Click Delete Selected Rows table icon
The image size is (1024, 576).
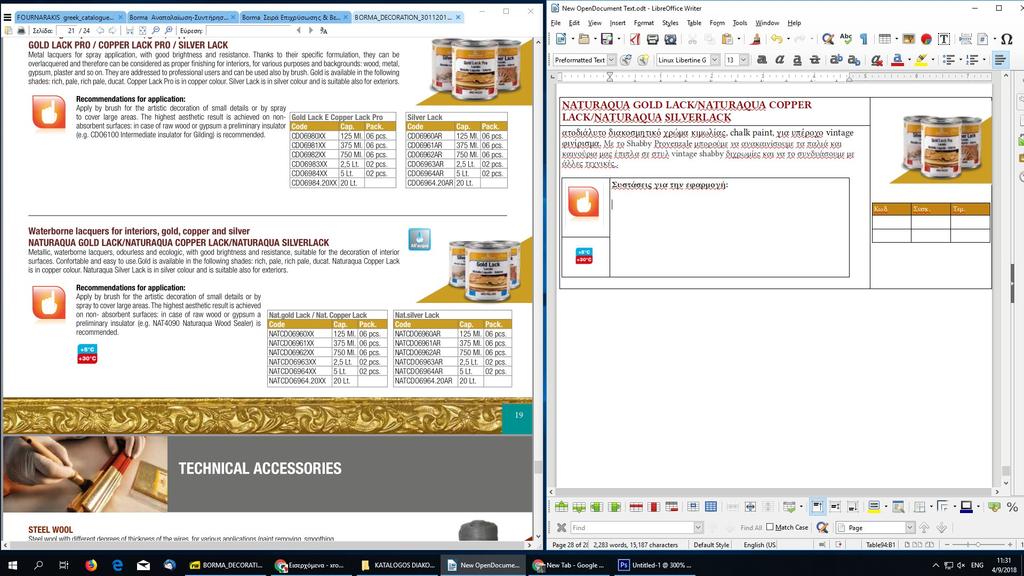click(636, 507)
